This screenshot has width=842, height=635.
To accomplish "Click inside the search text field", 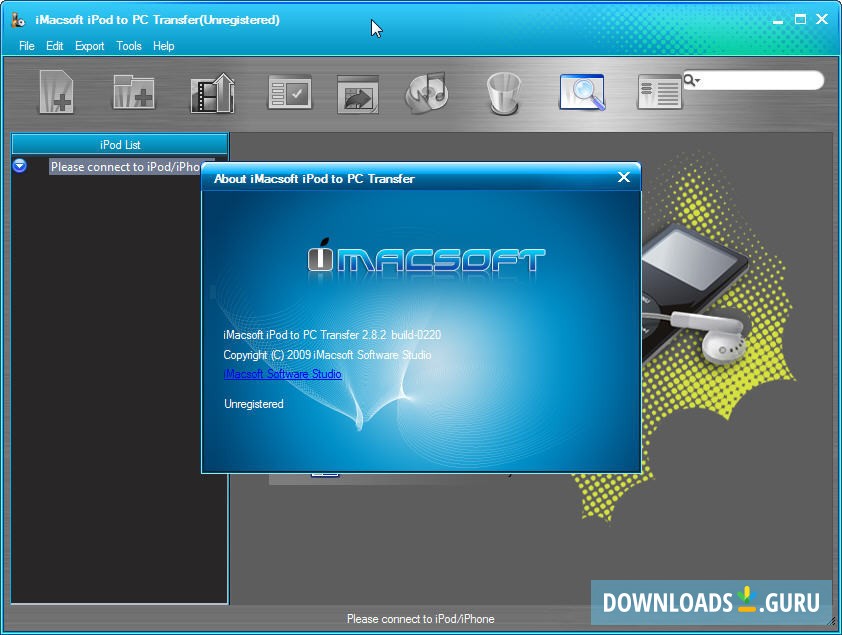I will (x=761, y=81).
